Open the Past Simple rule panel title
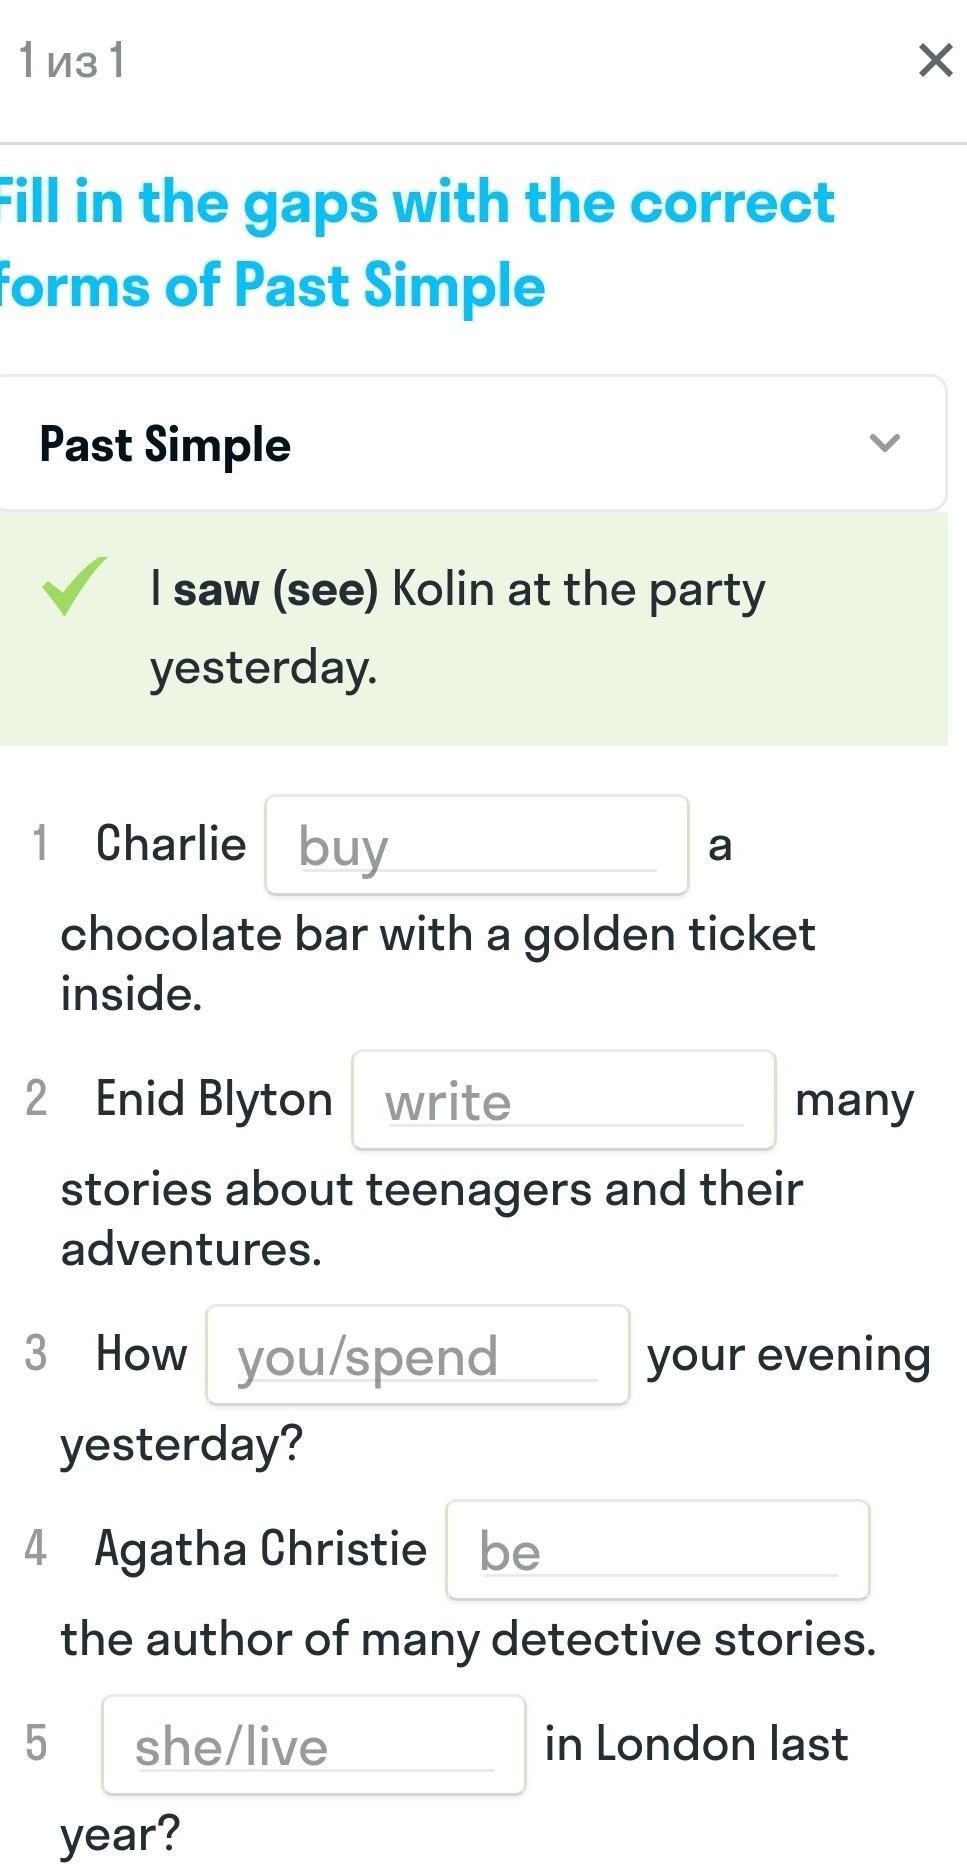The width and height of the screenshot is (967, 1871). pos(165,445)
